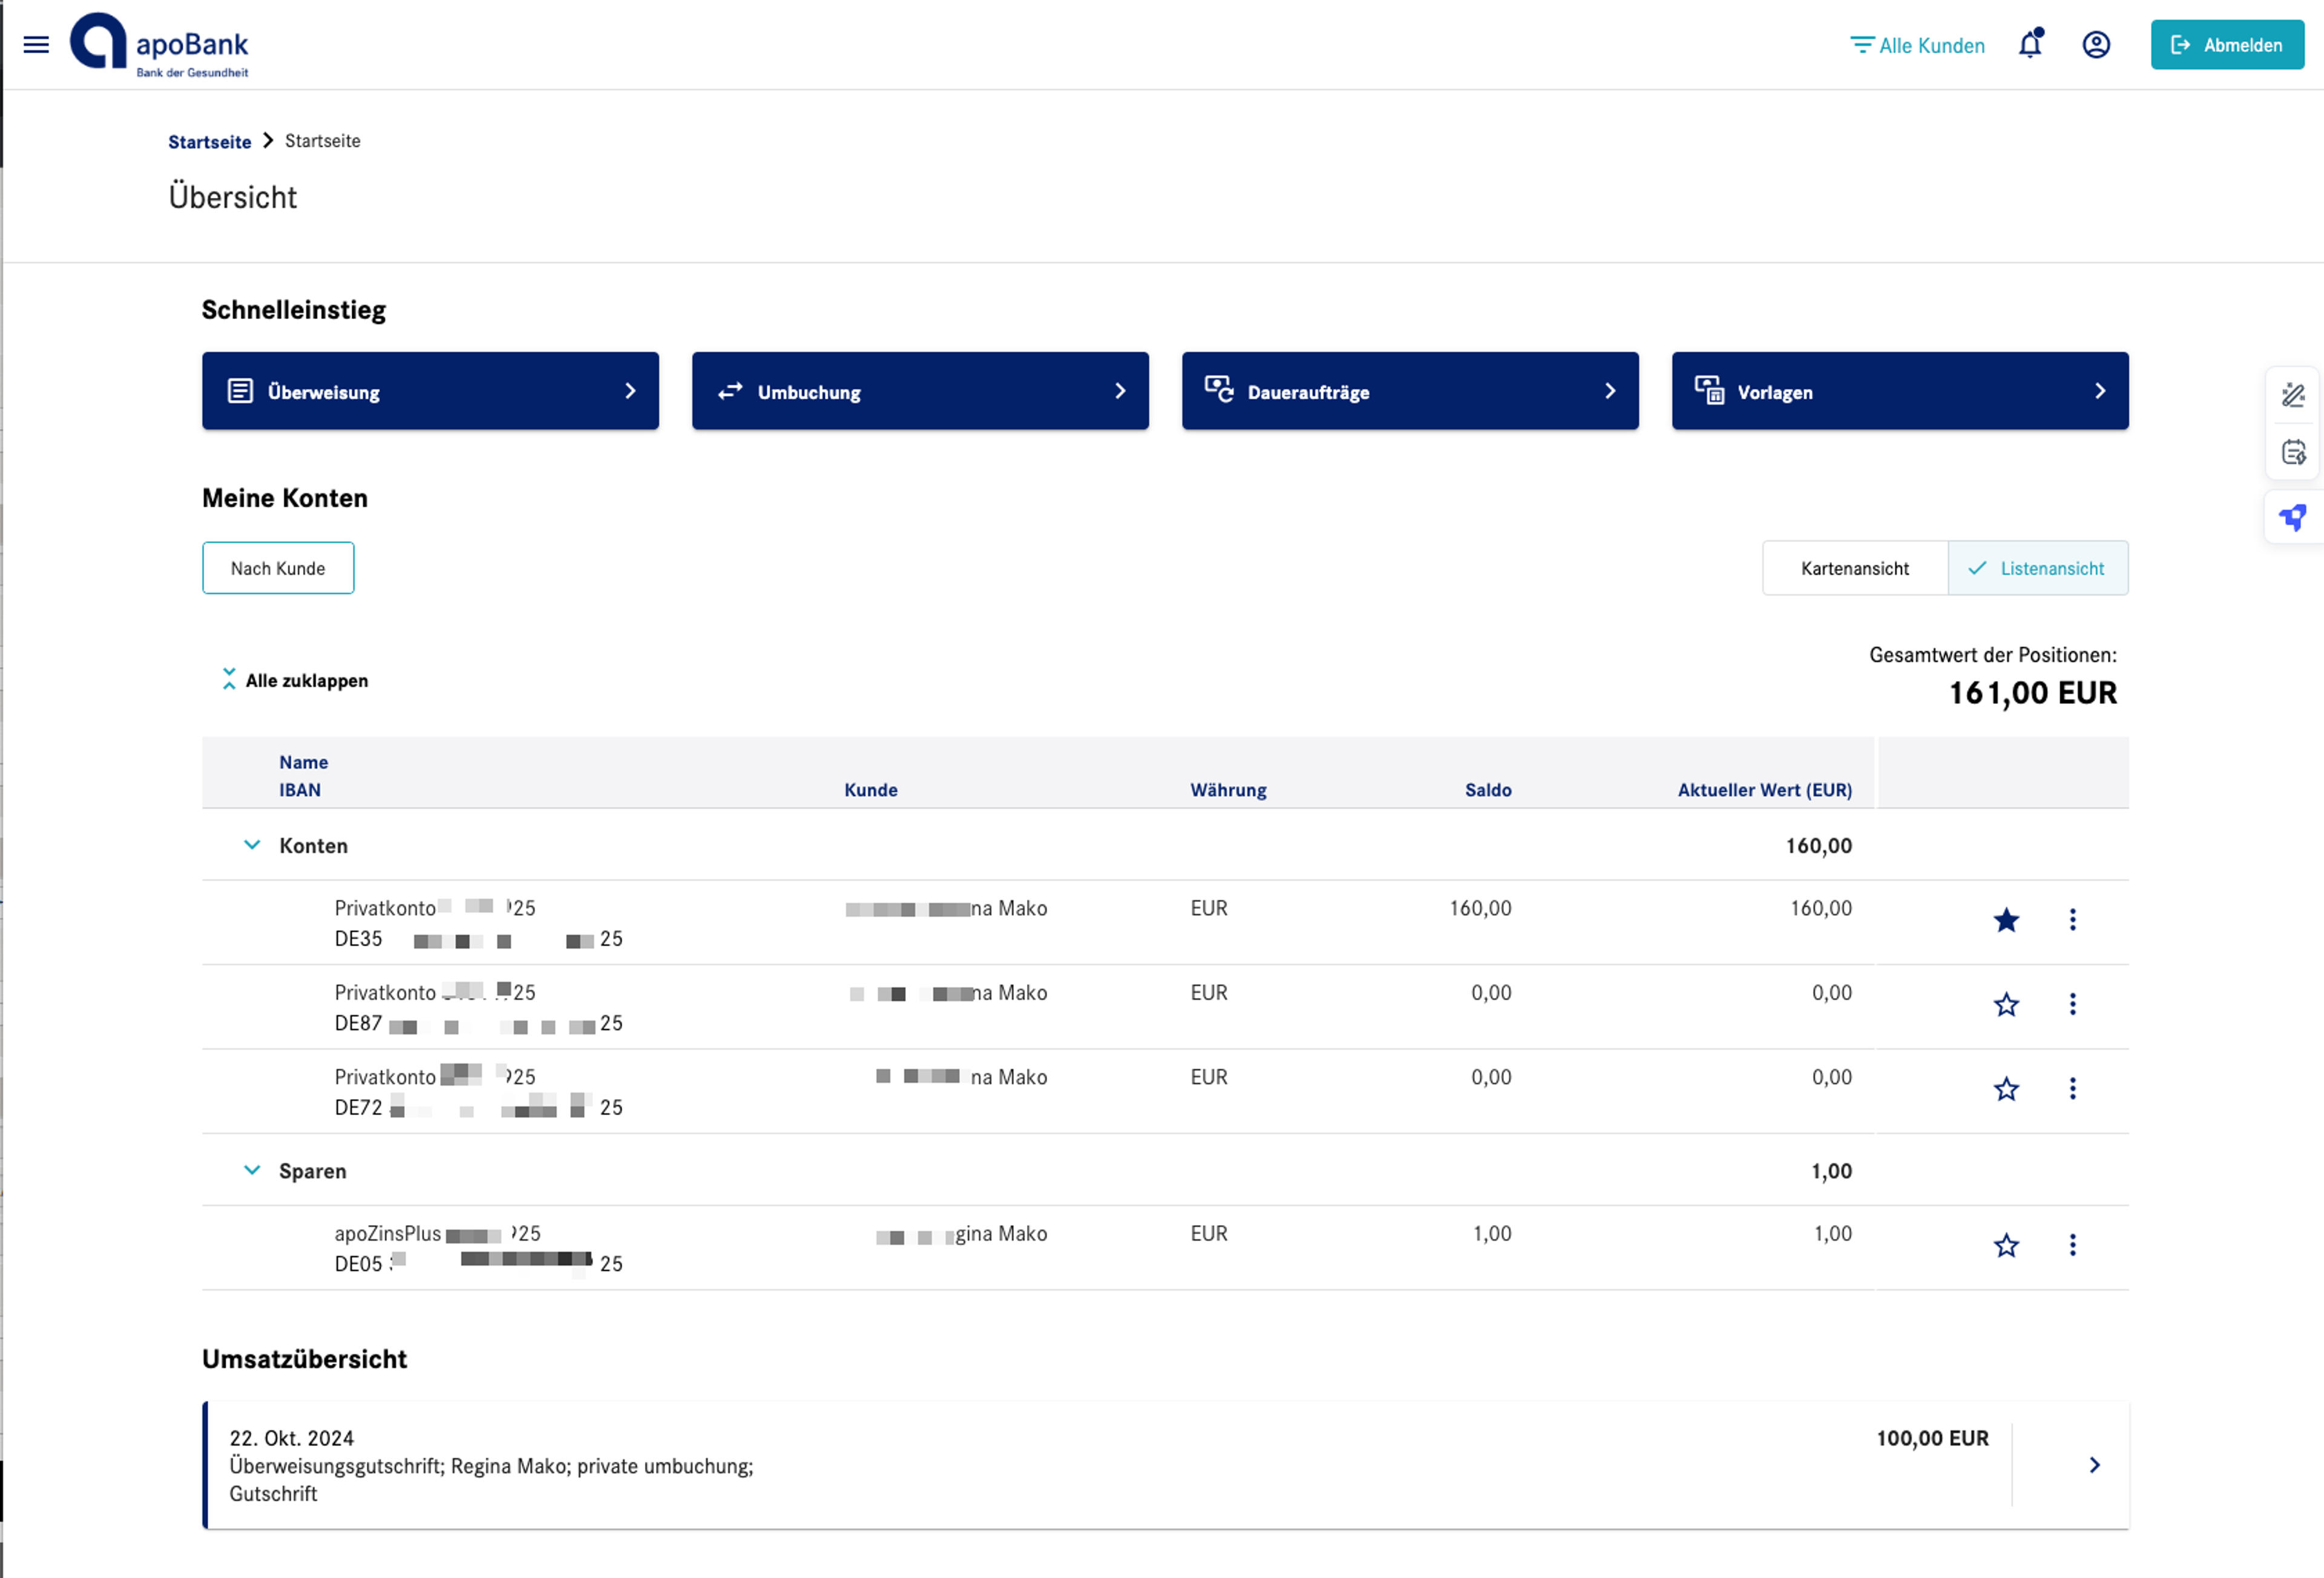Select the Listenansicht view
The width and height of the screenshot is (2324, 1578).
(x=2038, y=568)
